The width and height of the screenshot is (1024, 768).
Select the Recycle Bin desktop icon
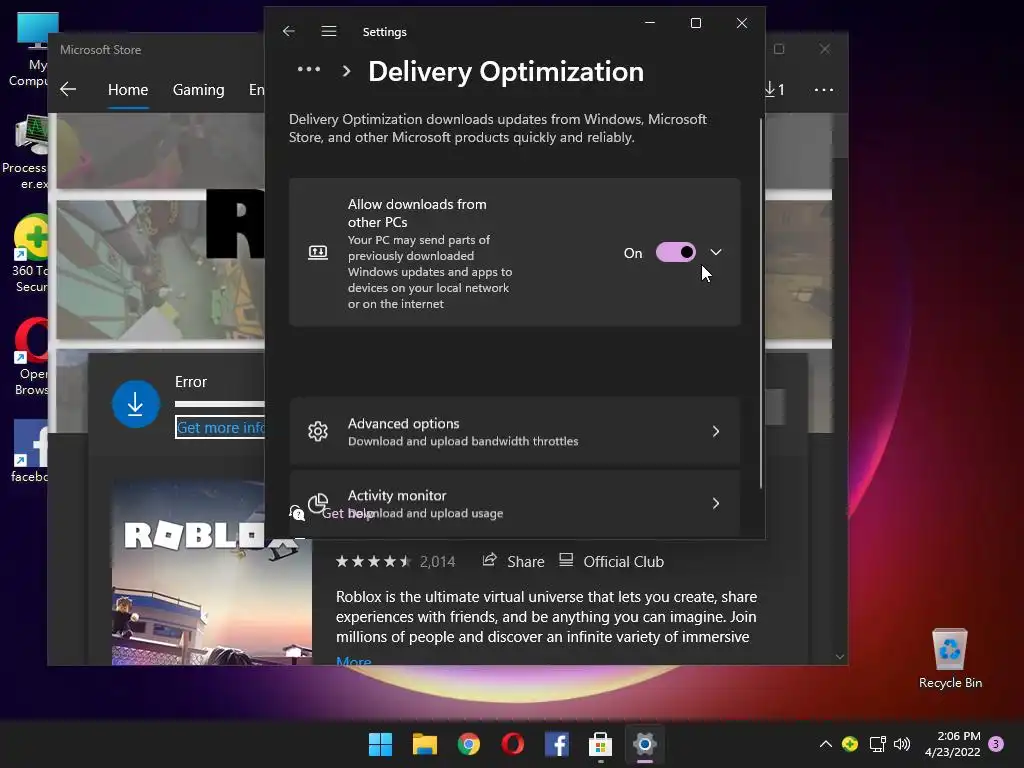coord(950,658)
